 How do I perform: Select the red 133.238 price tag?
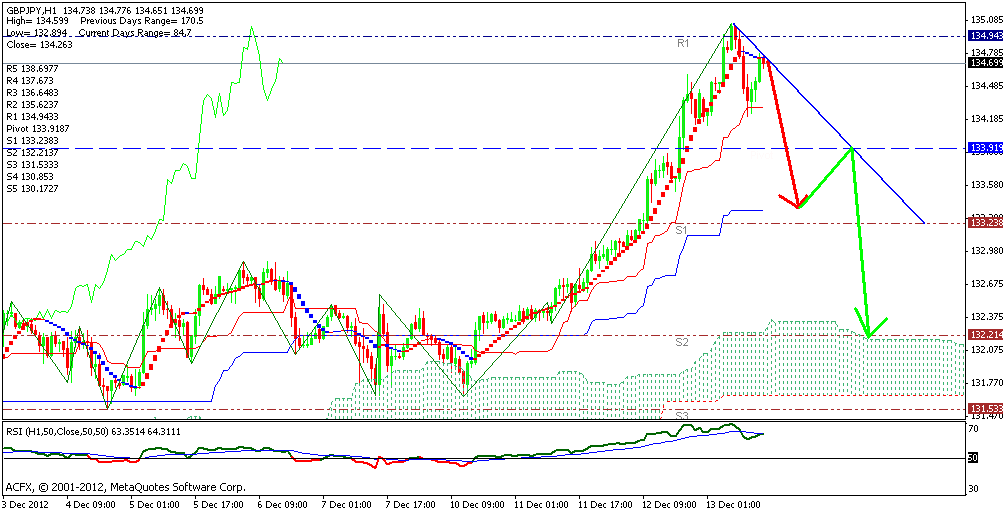pos(984,223)
